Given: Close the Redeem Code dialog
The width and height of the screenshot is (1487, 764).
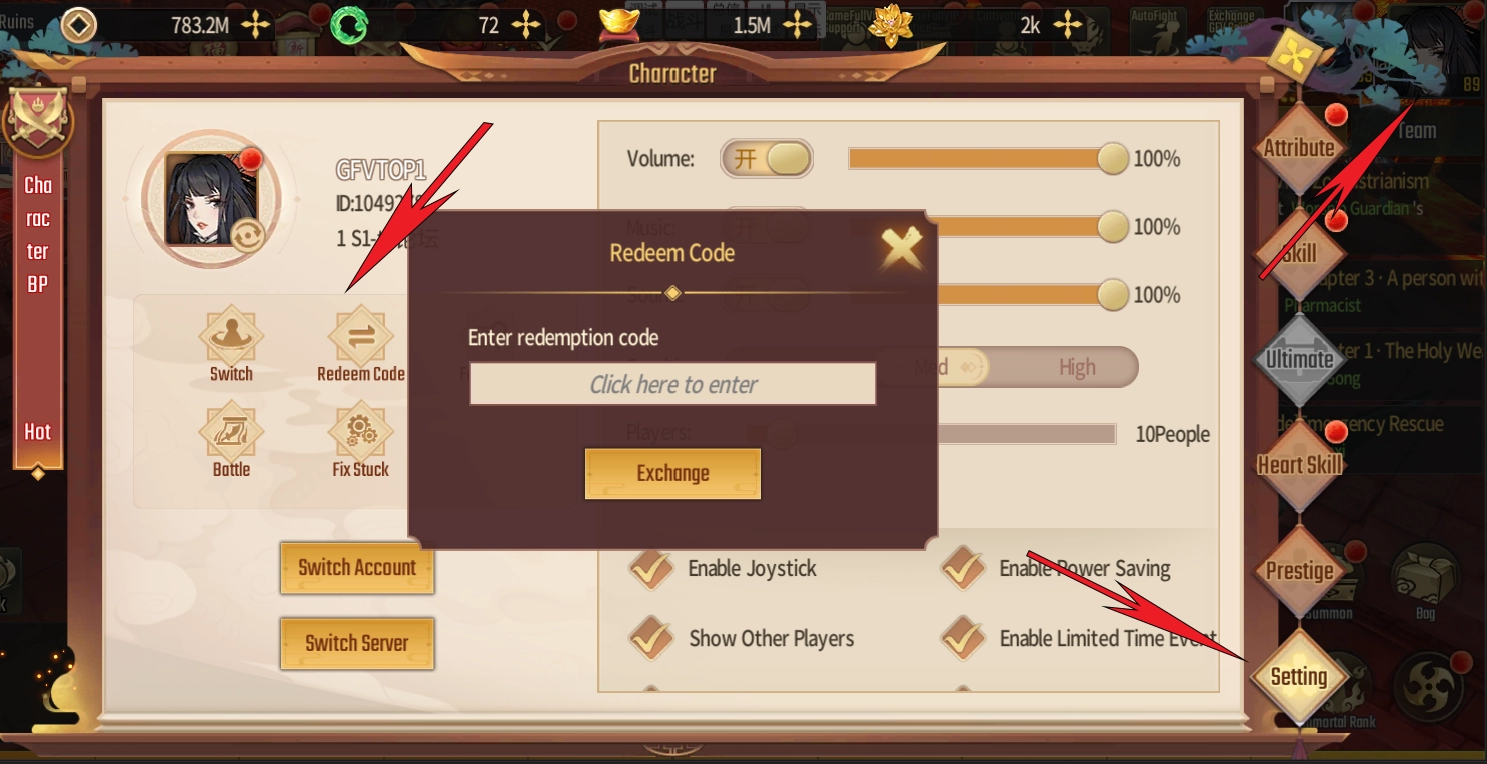Looking at the screenshot, I should click(902, 249).
